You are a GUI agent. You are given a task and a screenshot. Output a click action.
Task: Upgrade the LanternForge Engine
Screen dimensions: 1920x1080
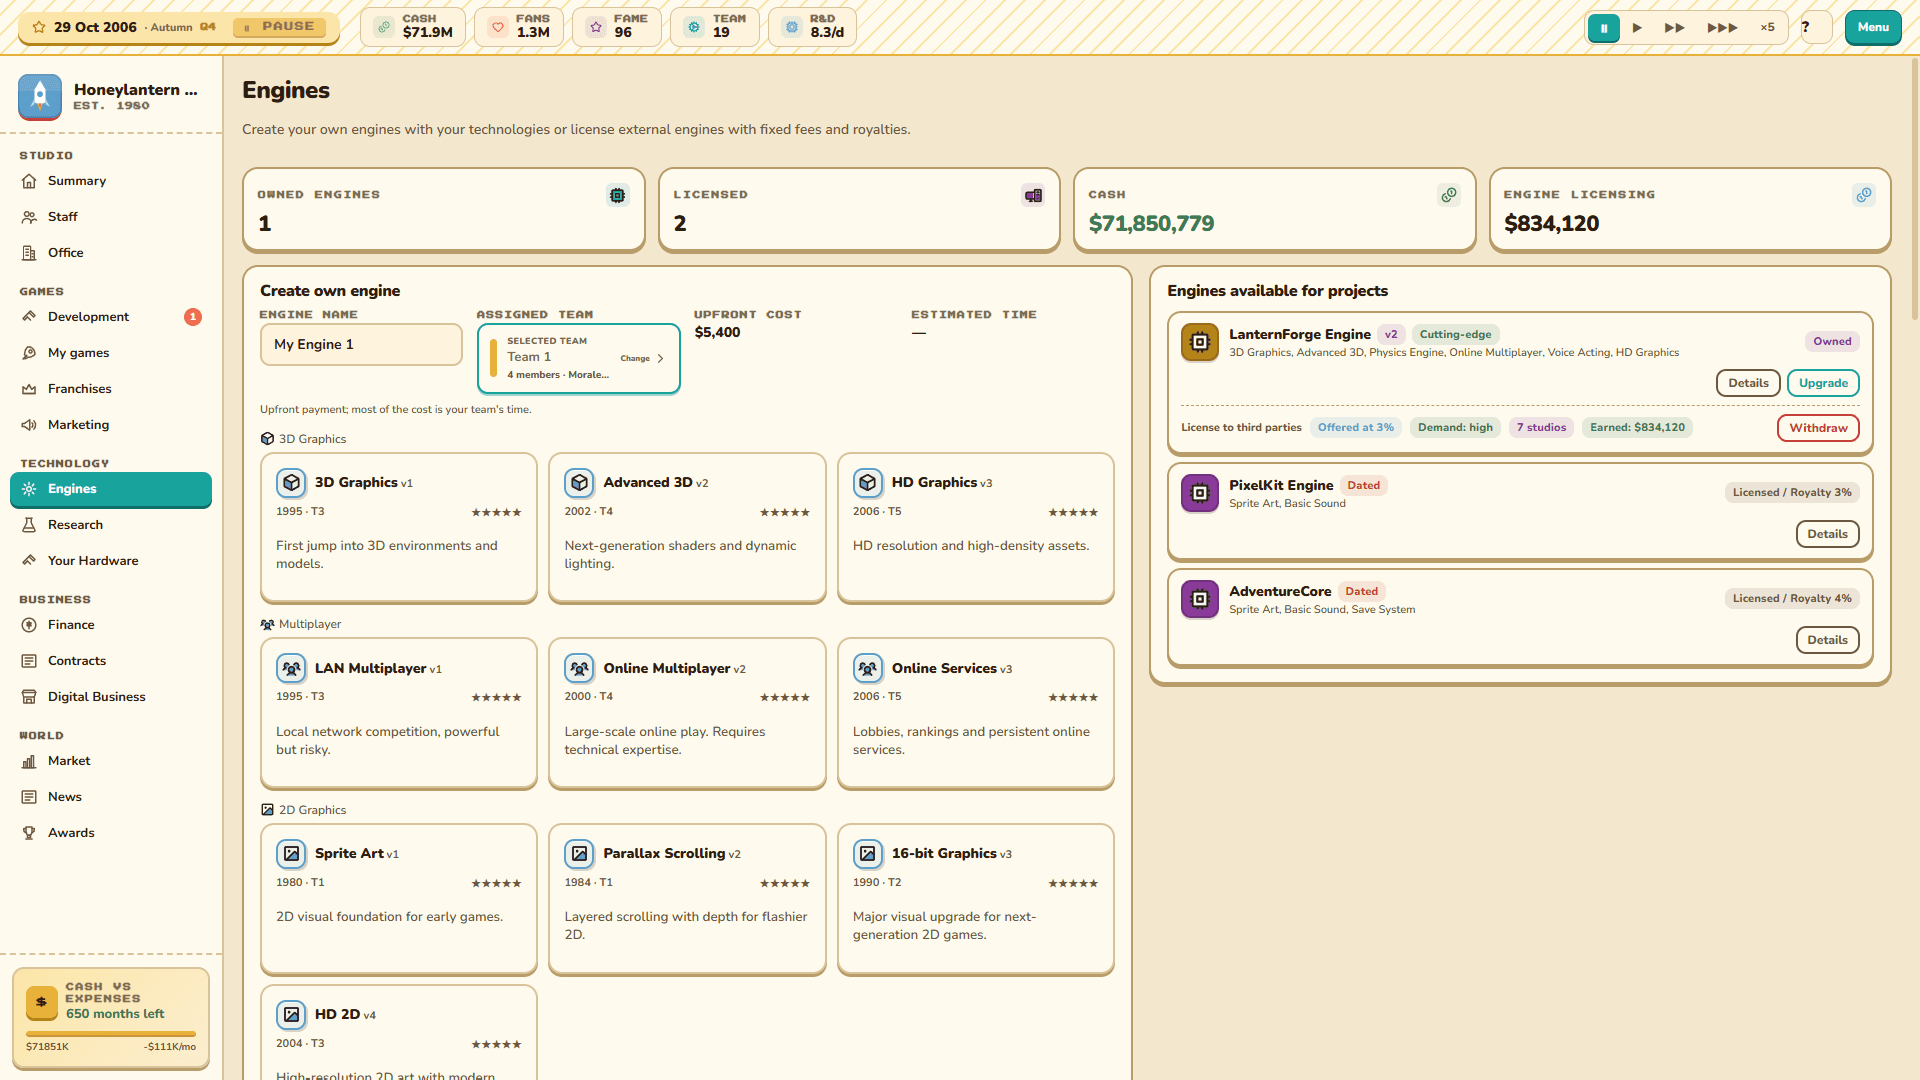click(x=1823, y=383)
